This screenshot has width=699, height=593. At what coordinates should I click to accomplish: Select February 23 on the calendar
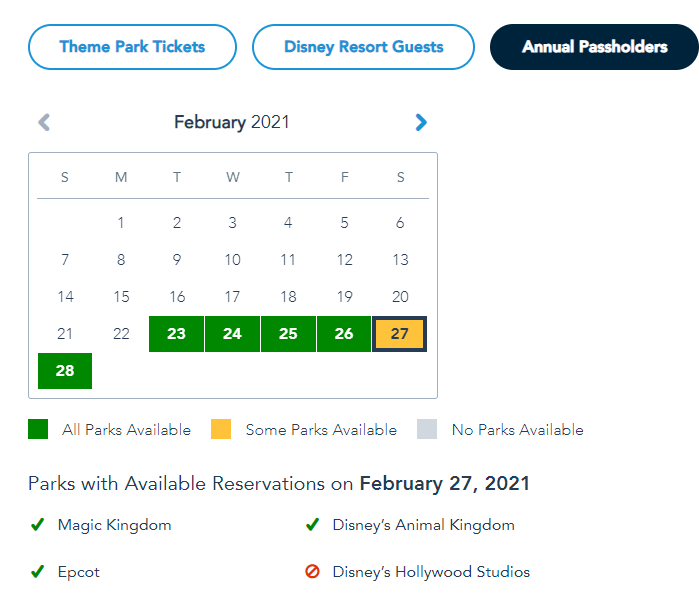tap(177, 334)
